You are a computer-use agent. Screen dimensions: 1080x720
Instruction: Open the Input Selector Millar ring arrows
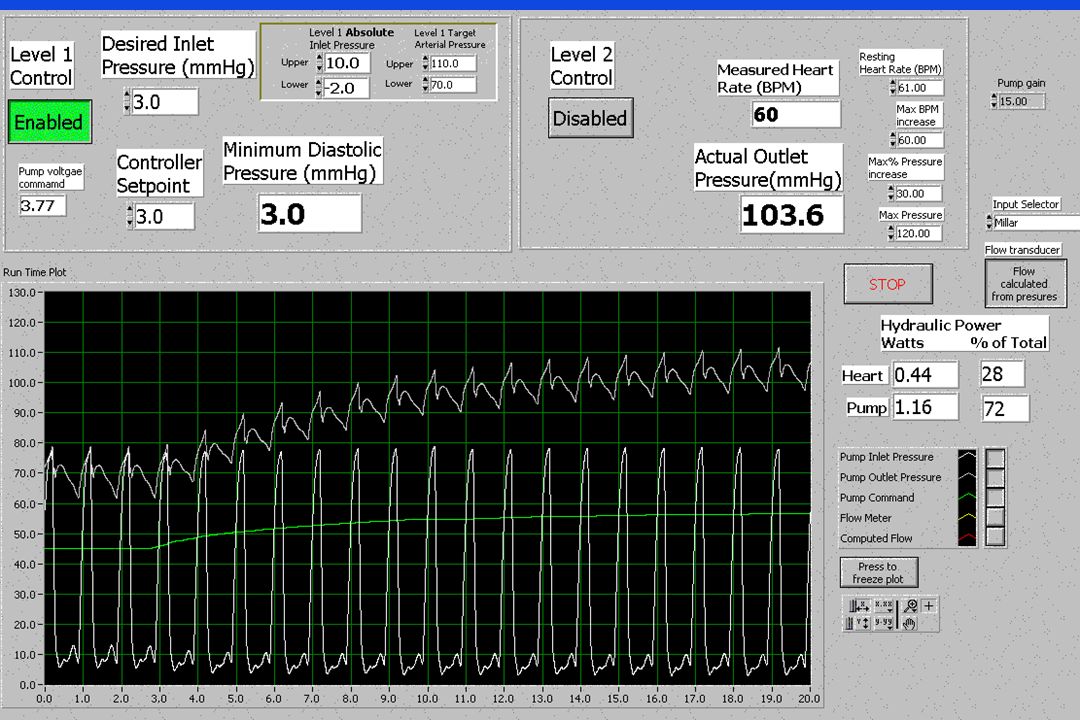pyautogui.click(x=989, y=223)
